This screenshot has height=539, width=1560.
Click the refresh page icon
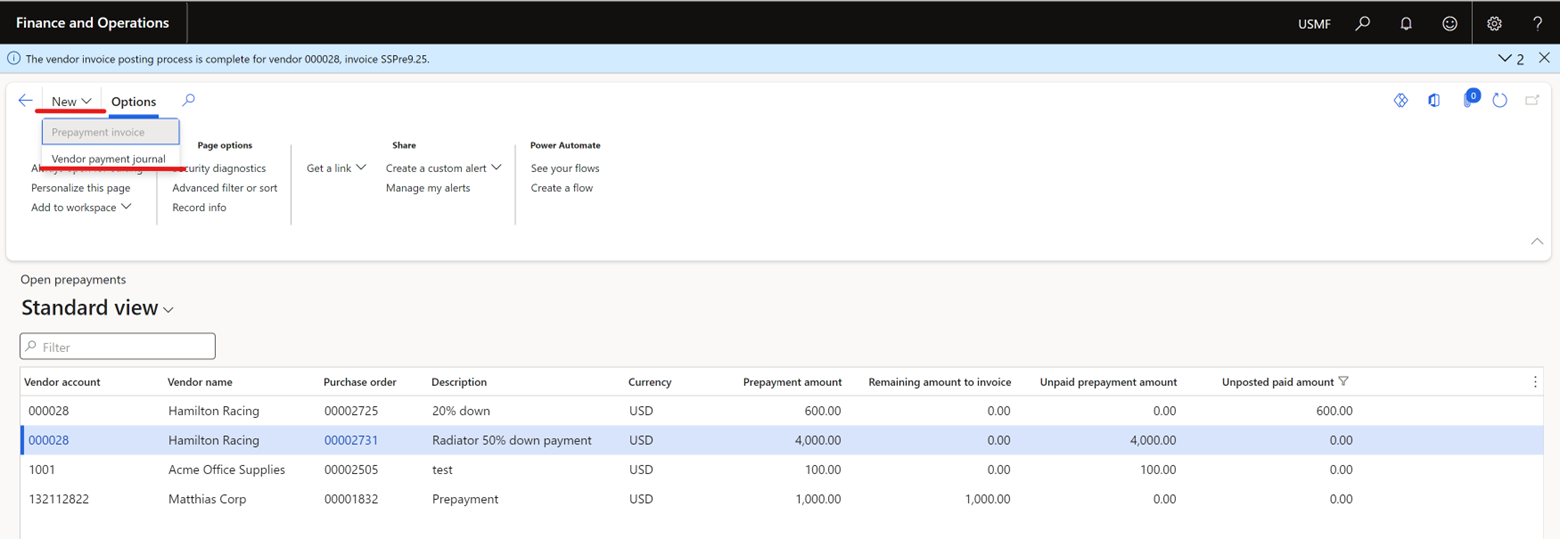tap(1499, 101)
